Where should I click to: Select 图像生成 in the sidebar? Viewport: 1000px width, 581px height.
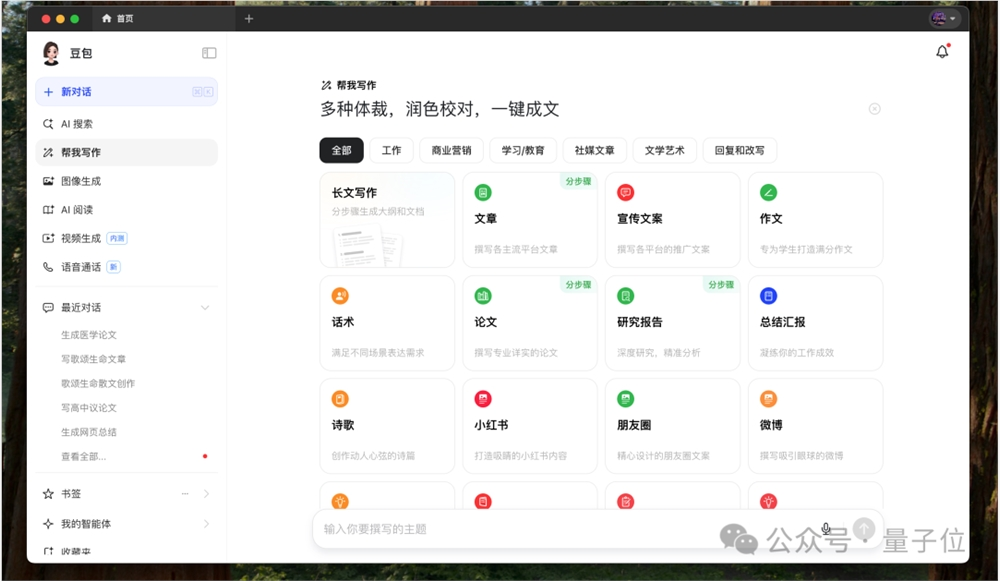tap(82, 181)
